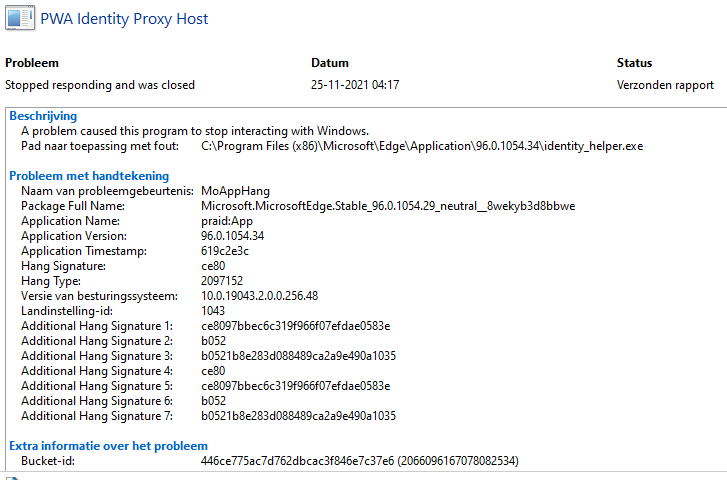Select the praid:App value
The width and height of the screenshot is (727, 480).
coord(227,221)
